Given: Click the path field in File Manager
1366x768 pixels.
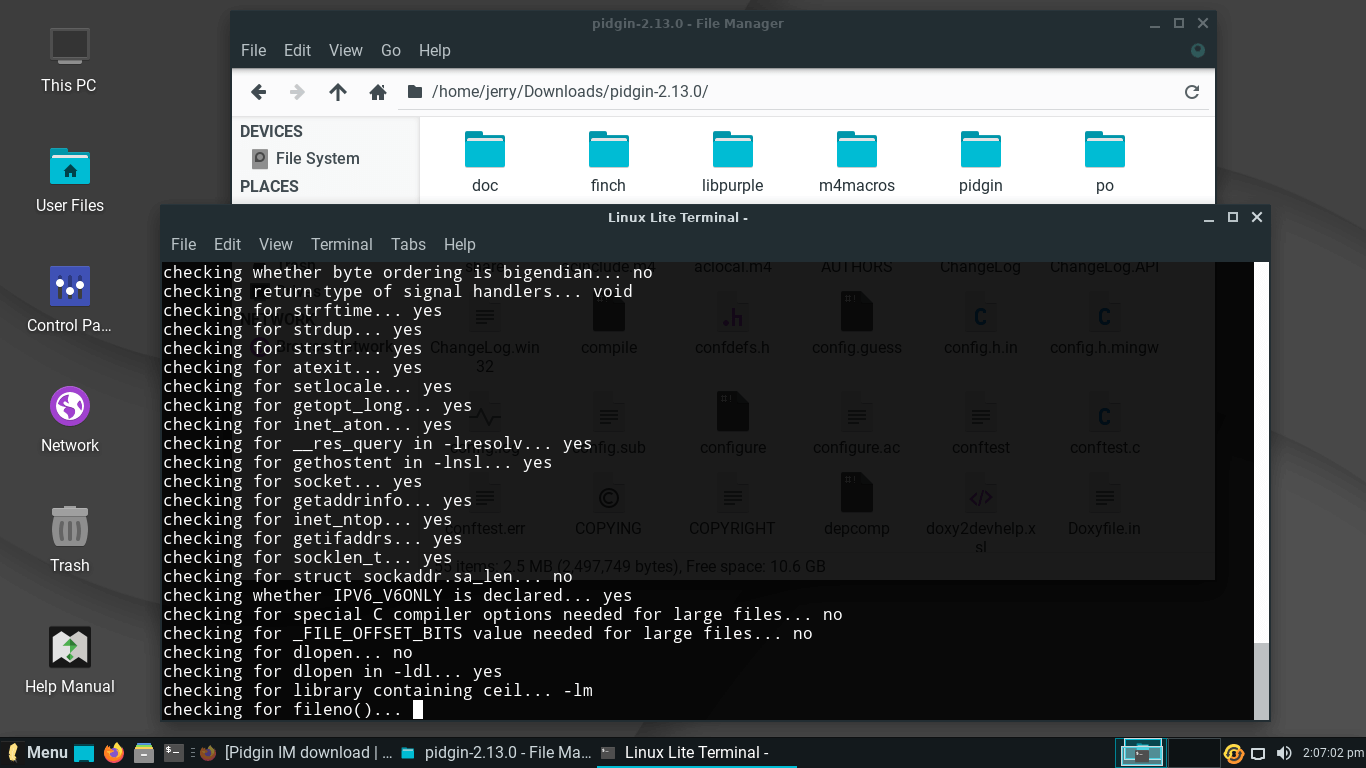Looking at the screenshot, I should tap(800, 92).
